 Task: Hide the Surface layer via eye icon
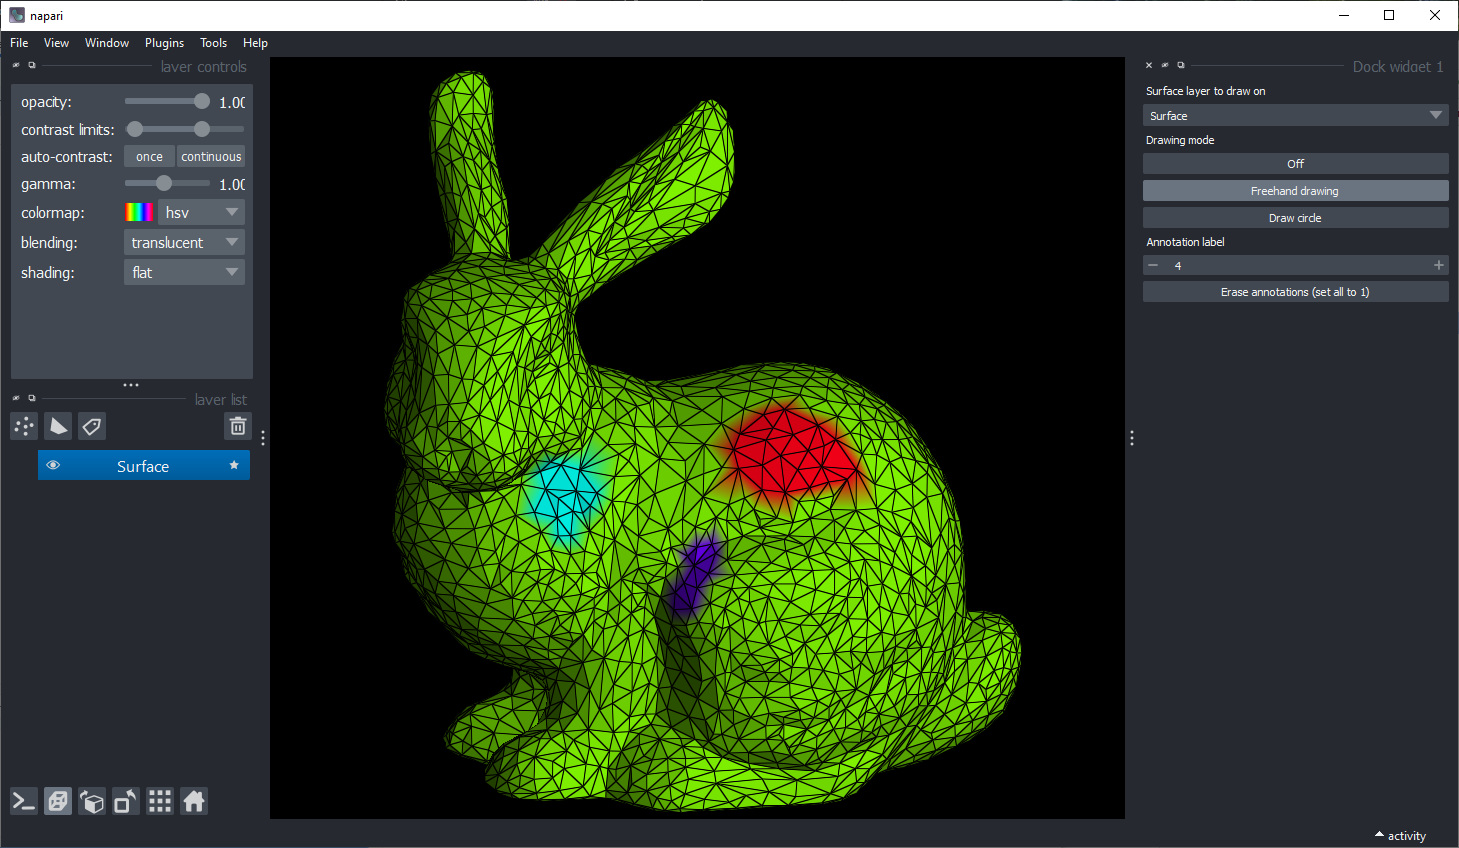pos(54,466)
